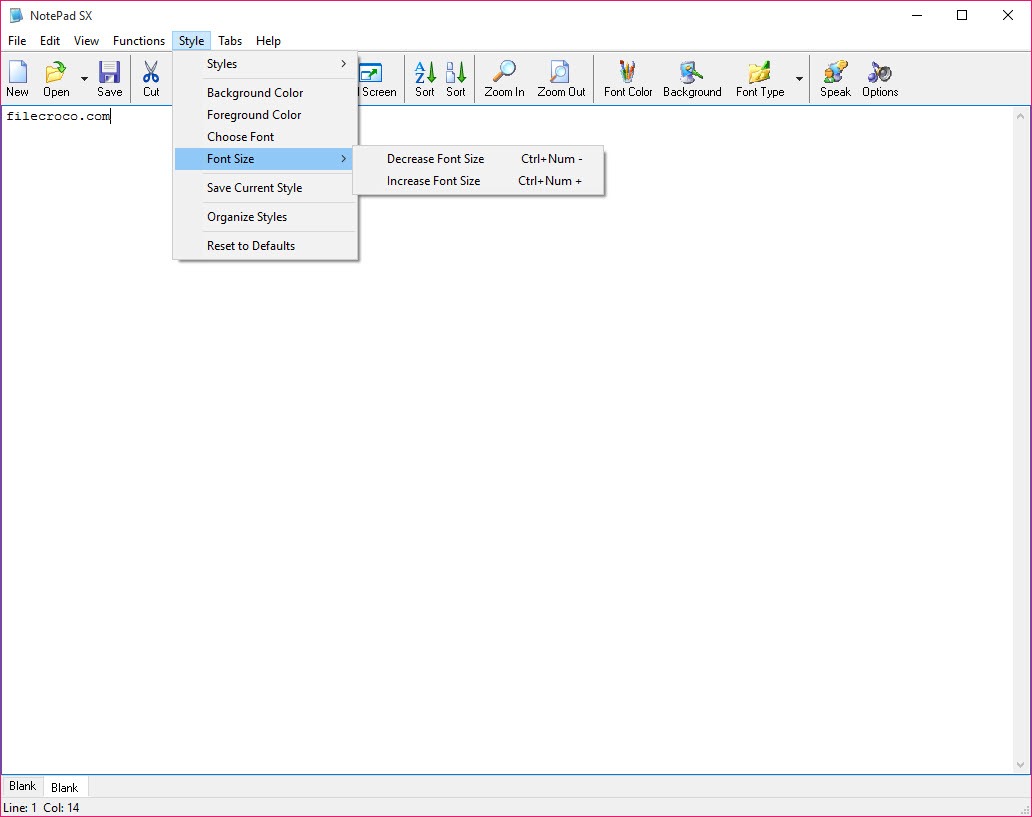Open the Functions menu
This screenshot has width=1032, height=817.
point(139,41)
